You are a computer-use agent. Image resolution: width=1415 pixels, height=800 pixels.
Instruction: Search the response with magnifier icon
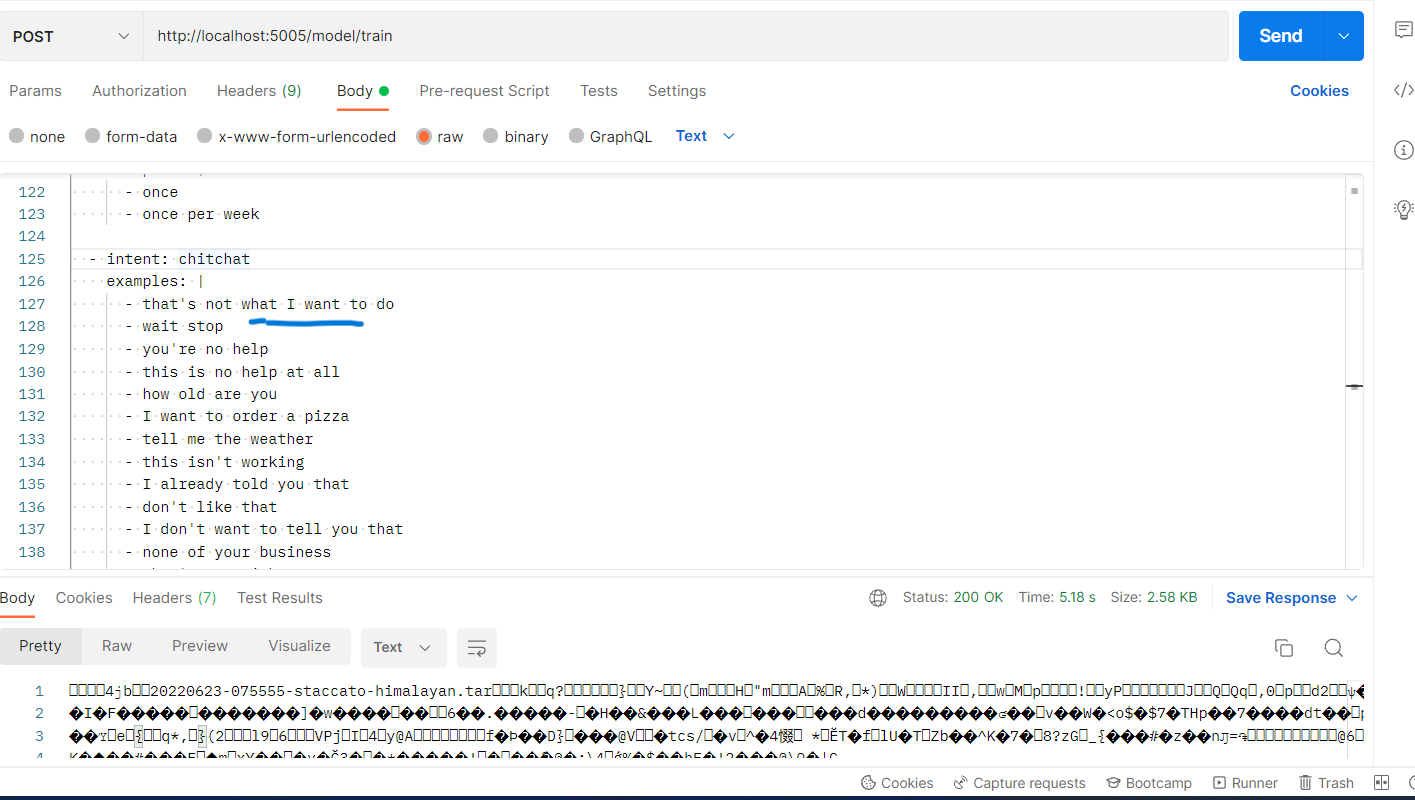(x=1334, y=648)
